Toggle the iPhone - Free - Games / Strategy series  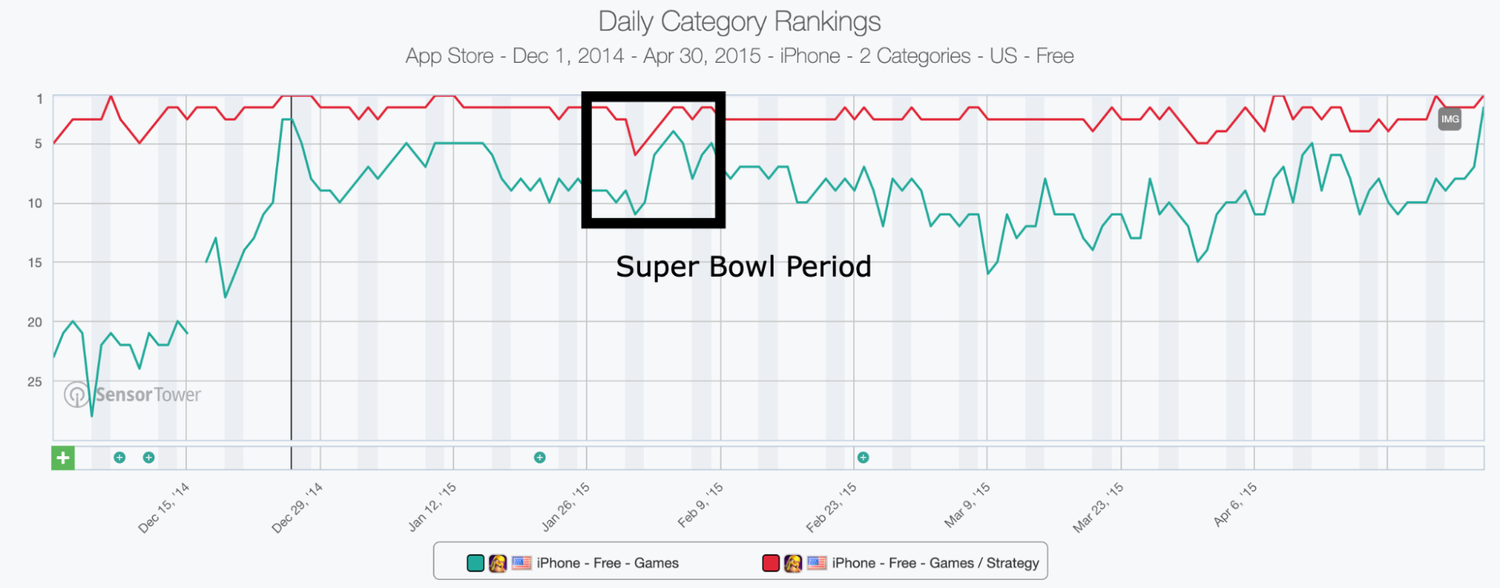[935, 563]
